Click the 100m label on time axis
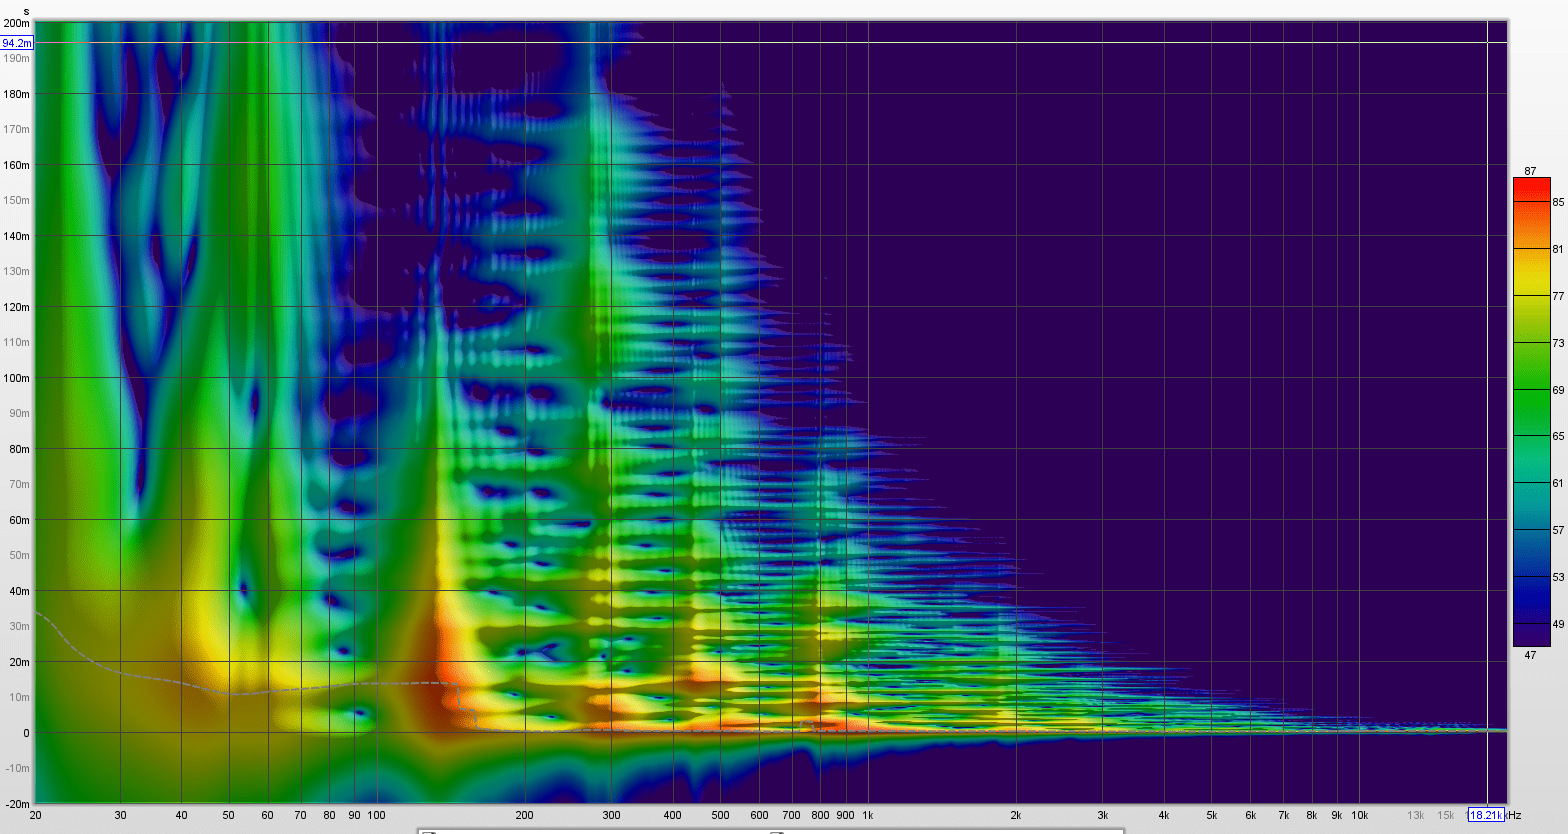The height and width of the screenshot is (834, 1568). click(x=17, y=378)
